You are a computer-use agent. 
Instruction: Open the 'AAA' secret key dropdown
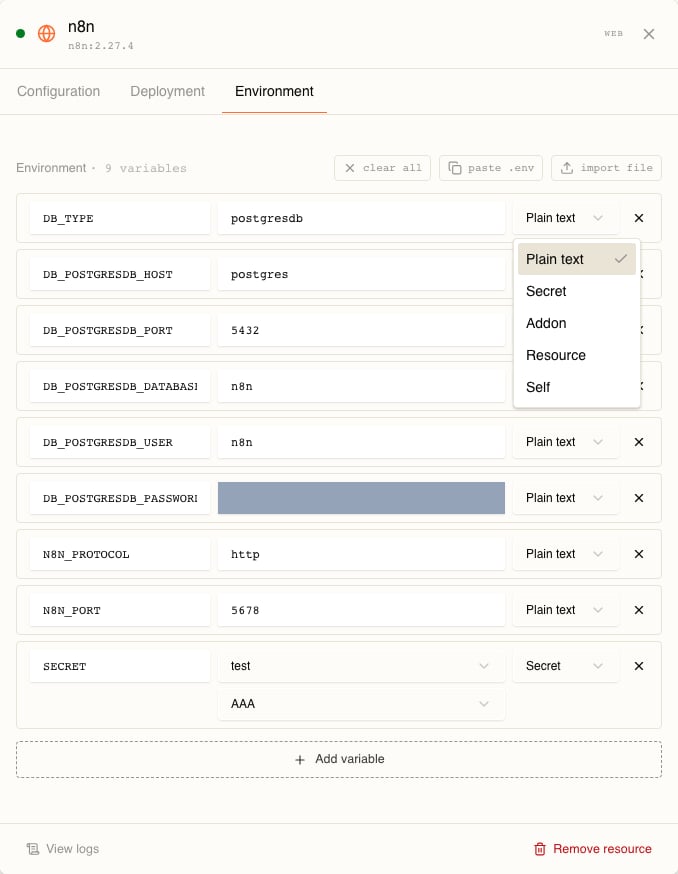(361, 704)
